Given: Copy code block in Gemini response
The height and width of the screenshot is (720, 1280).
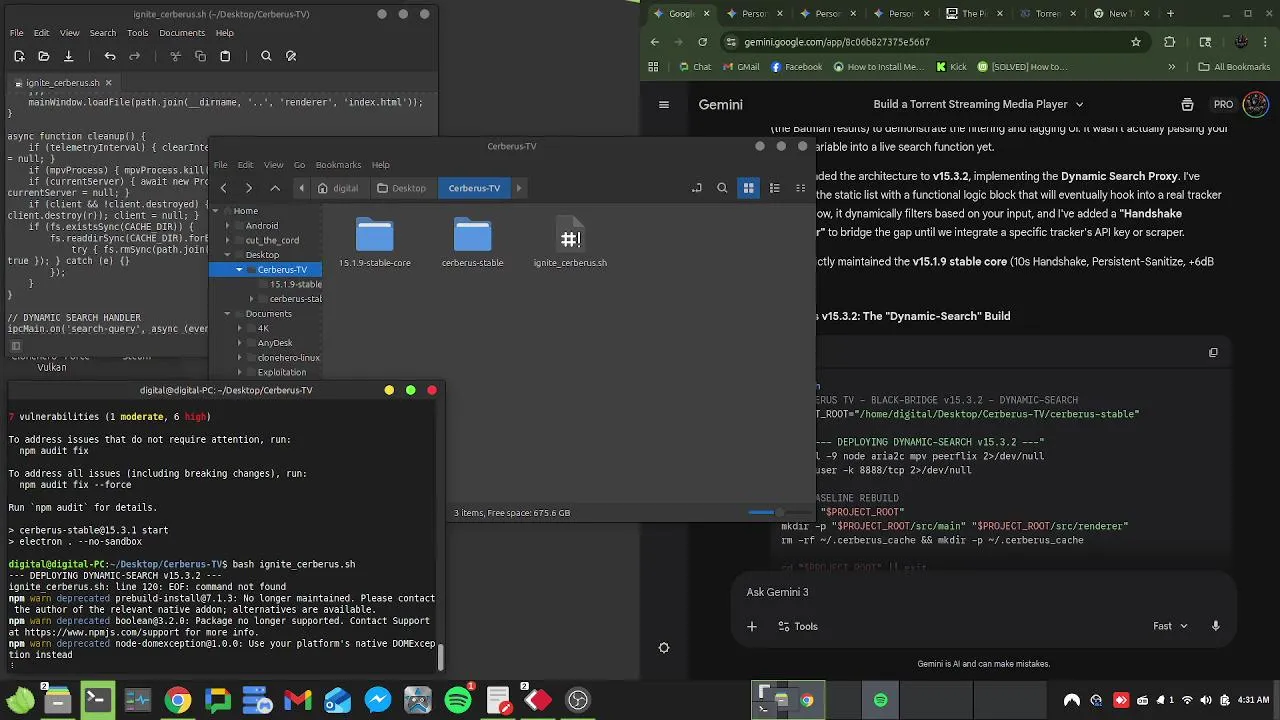Looking at the screenshot, I should pyautogui.click(x=1213, y=352).
